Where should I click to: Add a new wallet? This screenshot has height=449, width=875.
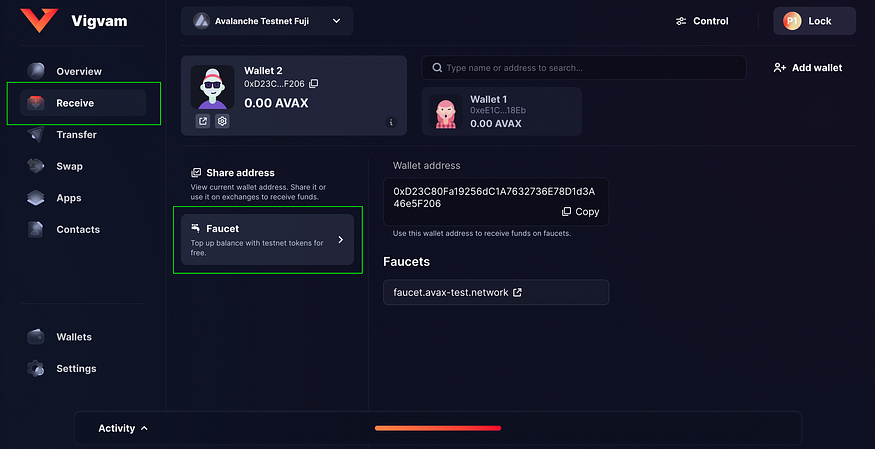pyautogui.click(x=807, y=67)
